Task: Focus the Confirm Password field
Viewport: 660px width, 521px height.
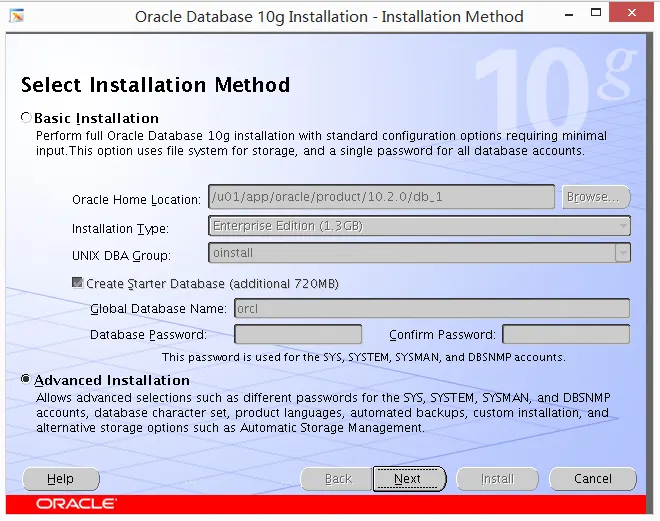Action: tap(566, 334)
